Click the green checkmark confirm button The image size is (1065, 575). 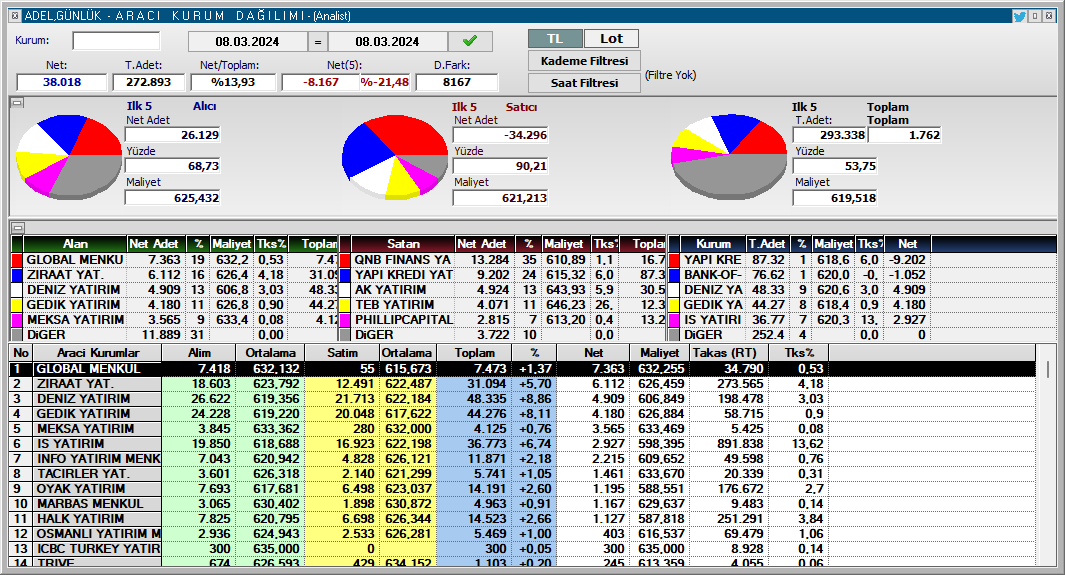(470, 41)
